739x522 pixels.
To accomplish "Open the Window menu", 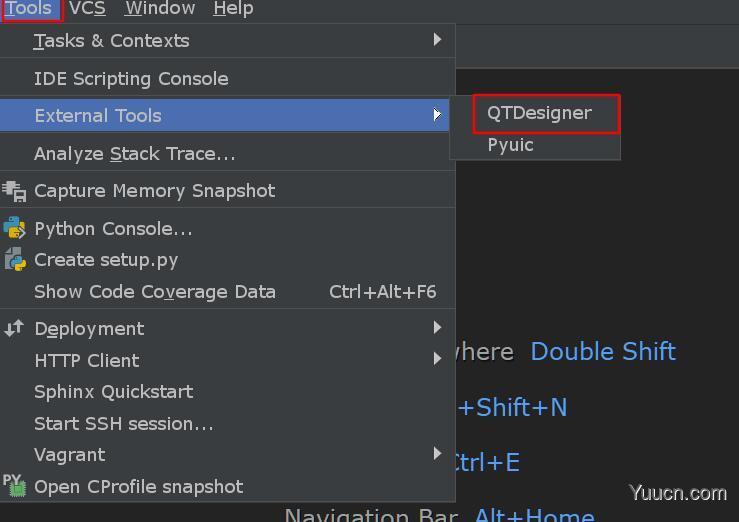I will [x=160, y=8].
